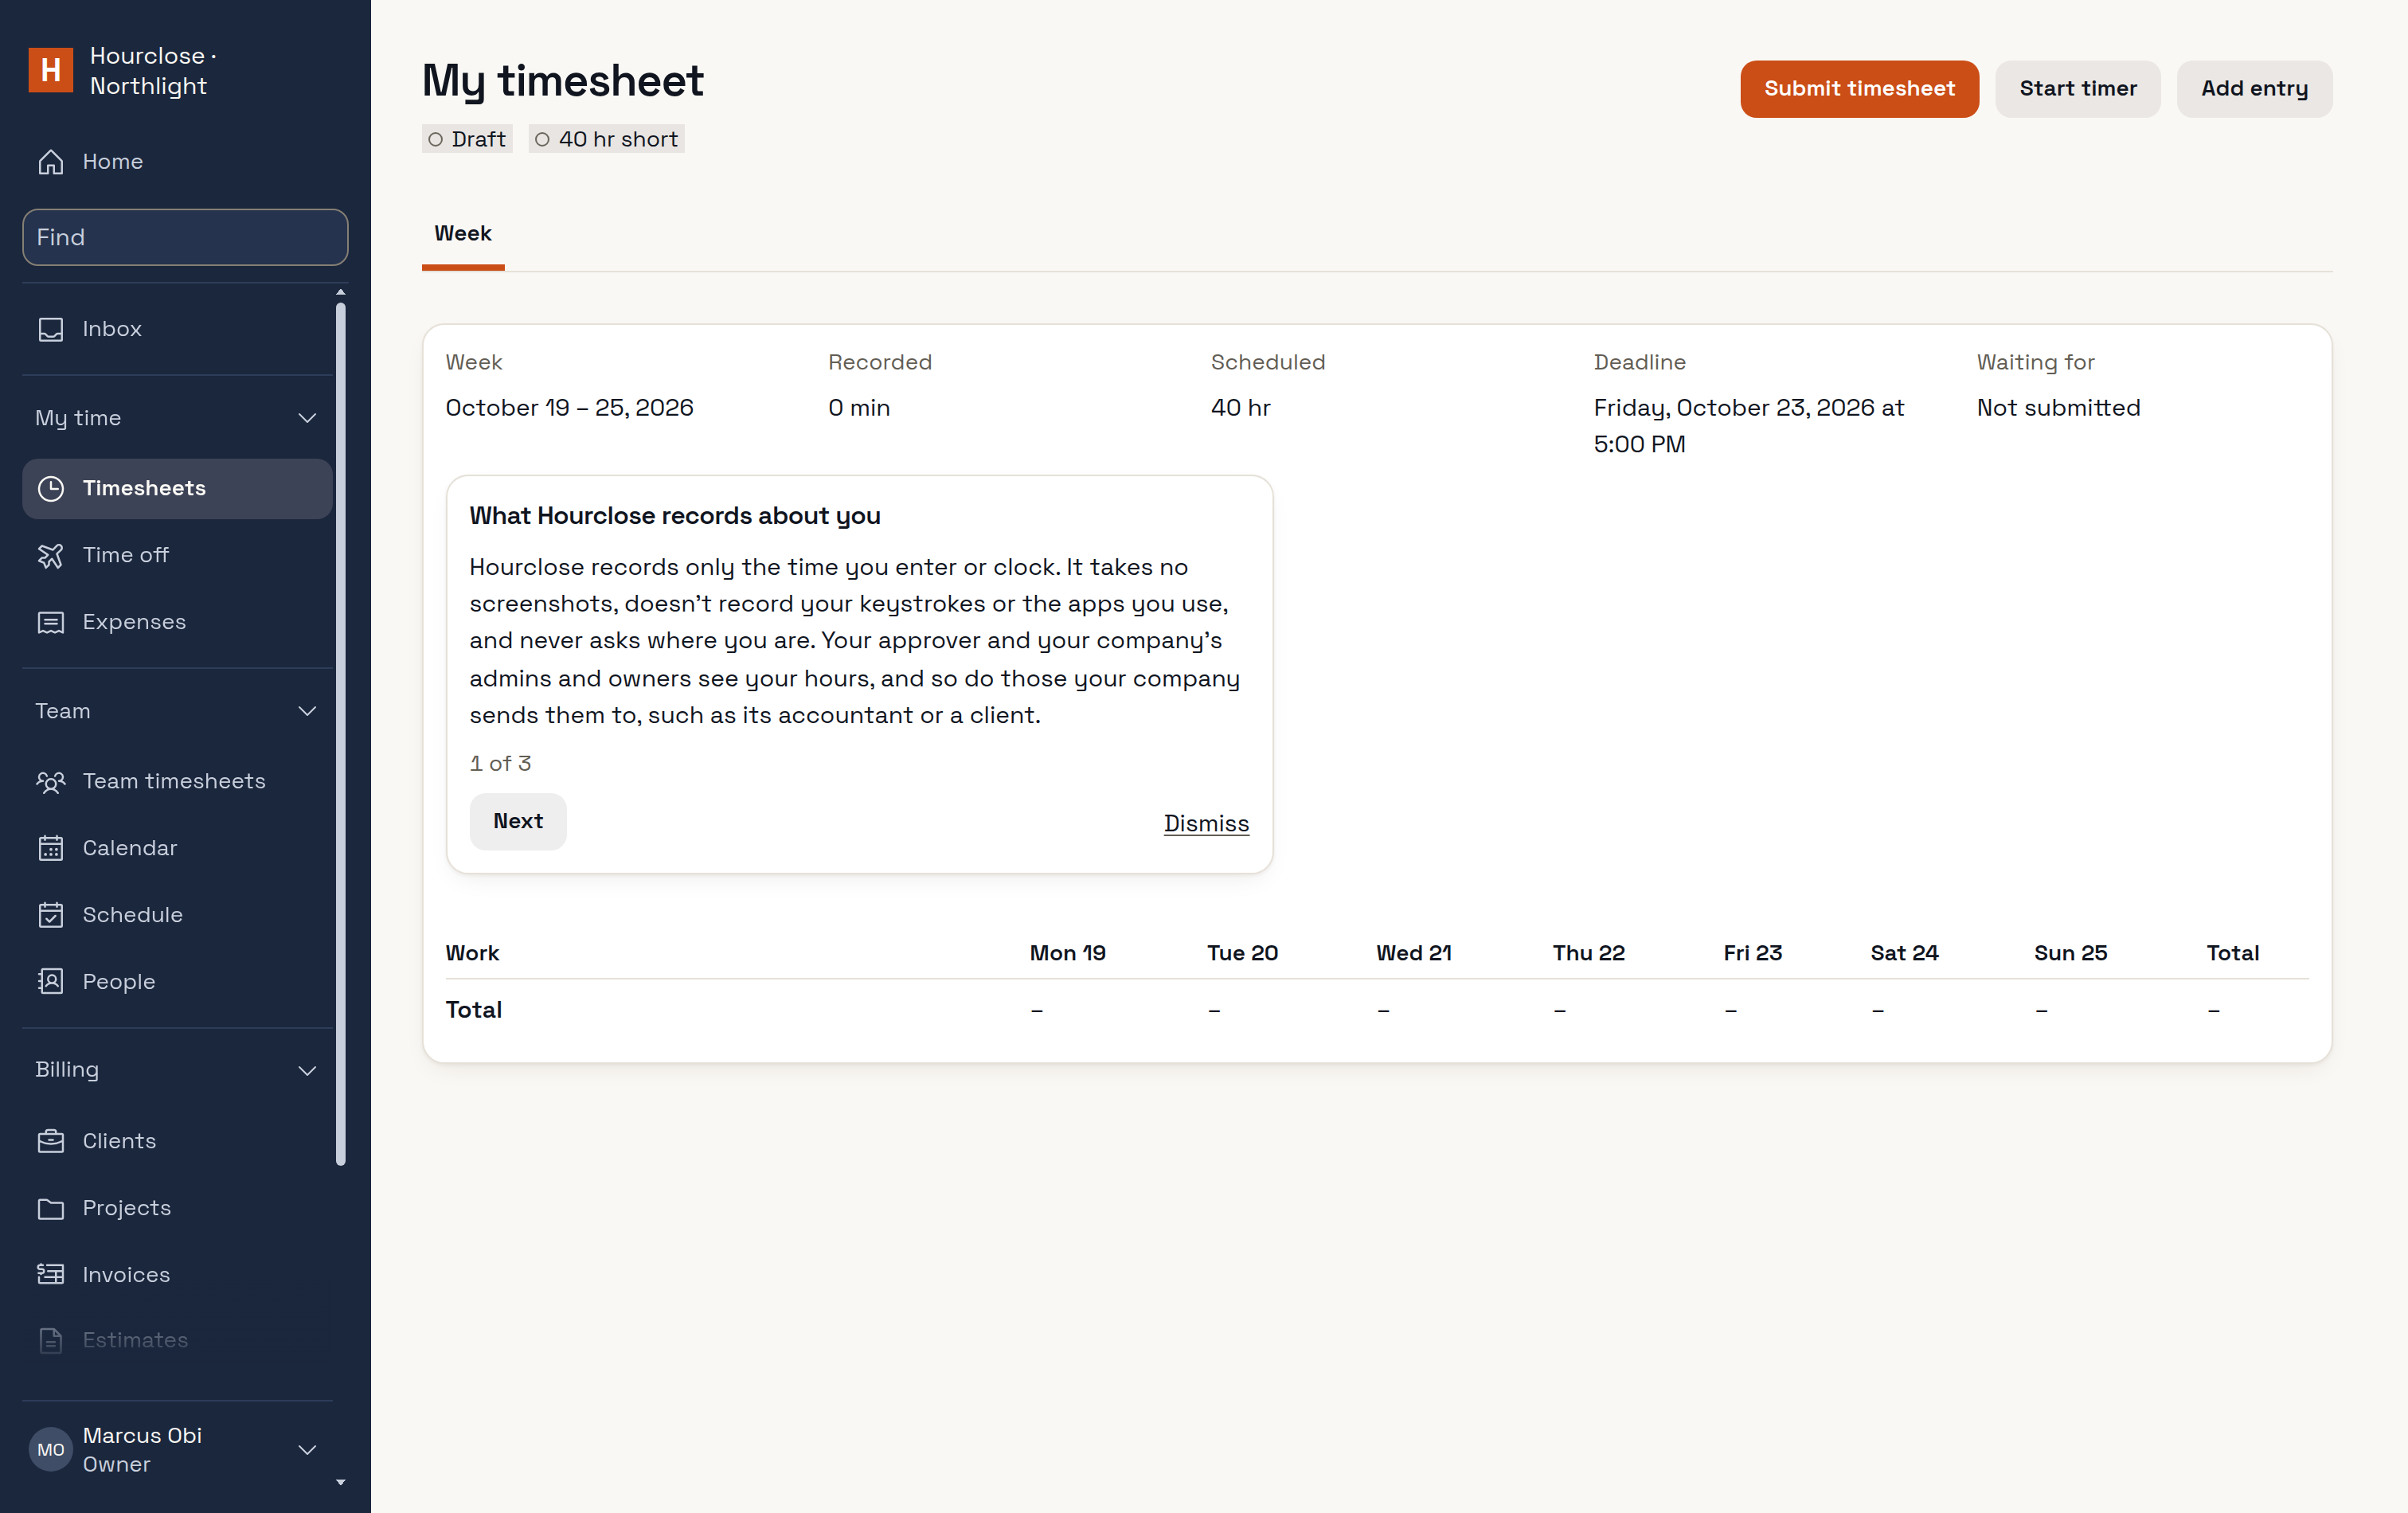Click Submit timesheet button

[1859, 89]
